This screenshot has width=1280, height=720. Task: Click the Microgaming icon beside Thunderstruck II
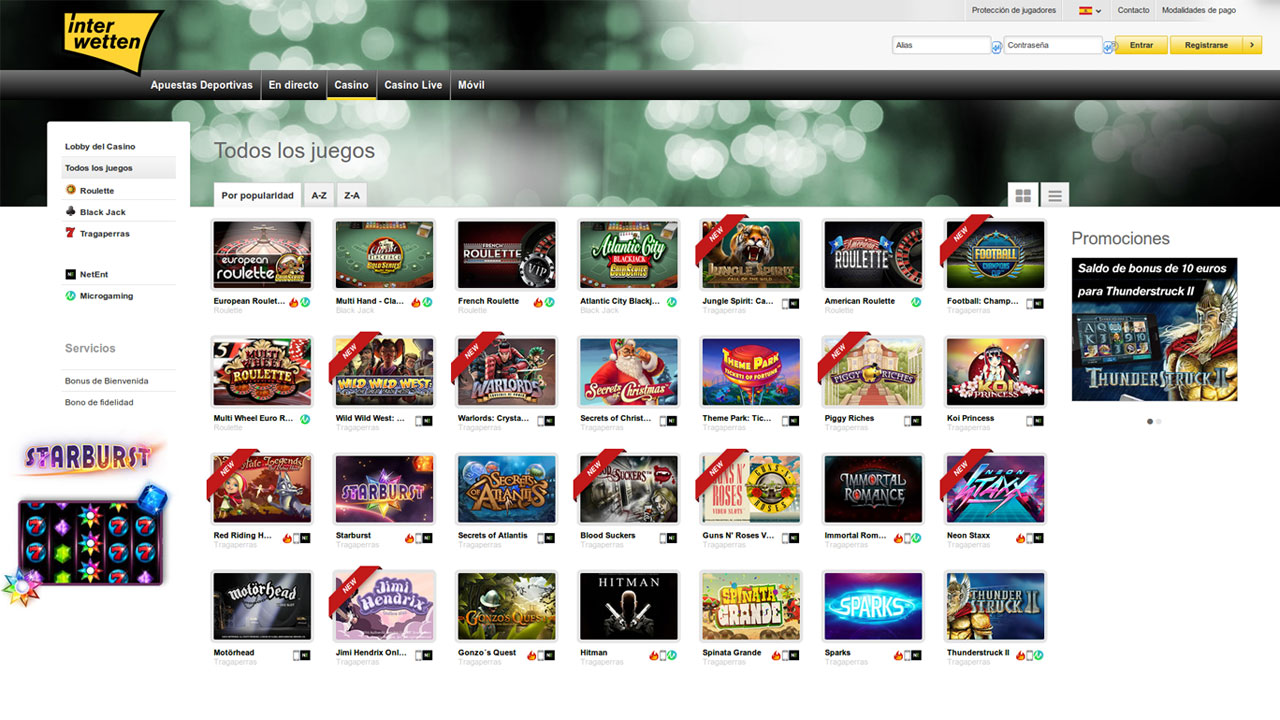click(1039, 655)
